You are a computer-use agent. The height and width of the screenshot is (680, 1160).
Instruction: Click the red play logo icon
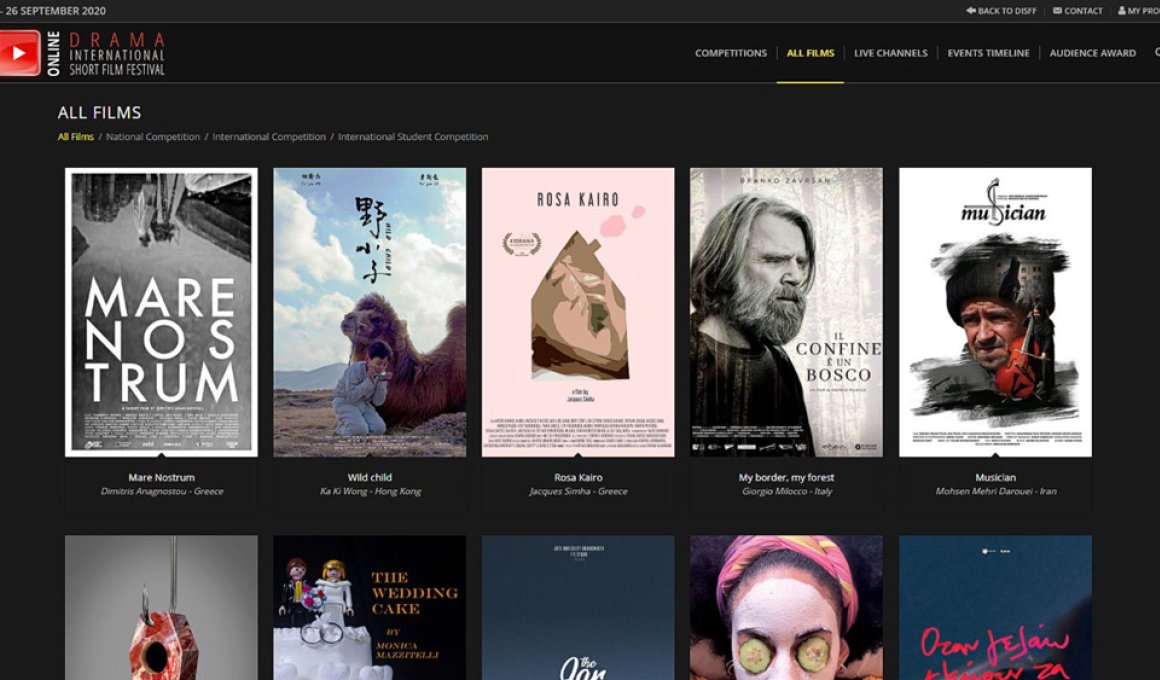pos(20,53)
